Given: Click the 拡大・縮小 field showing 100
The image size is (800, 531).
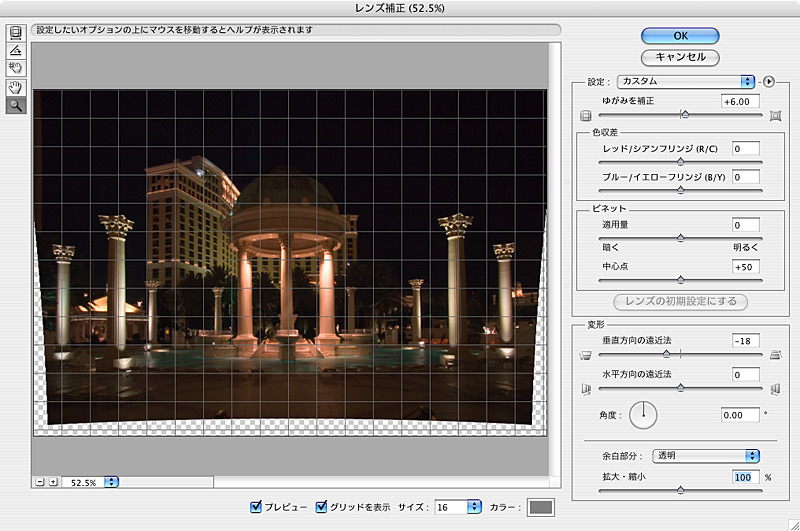Looking at the screenshot, I should pos(745,477).
